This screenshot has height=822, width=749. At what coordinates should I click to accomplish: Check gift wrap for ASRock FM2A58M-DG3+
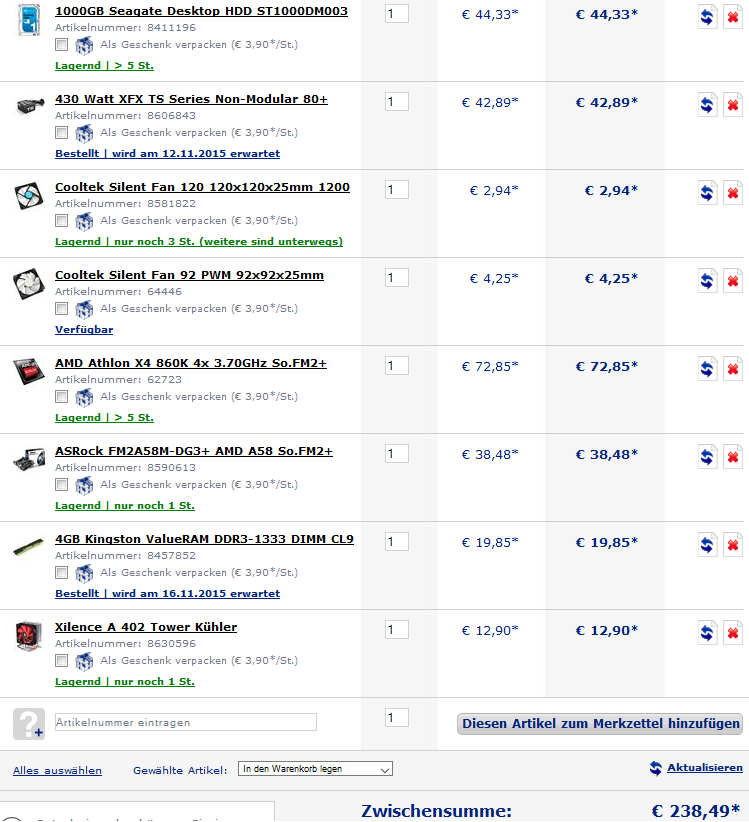(x=61, y=485)
